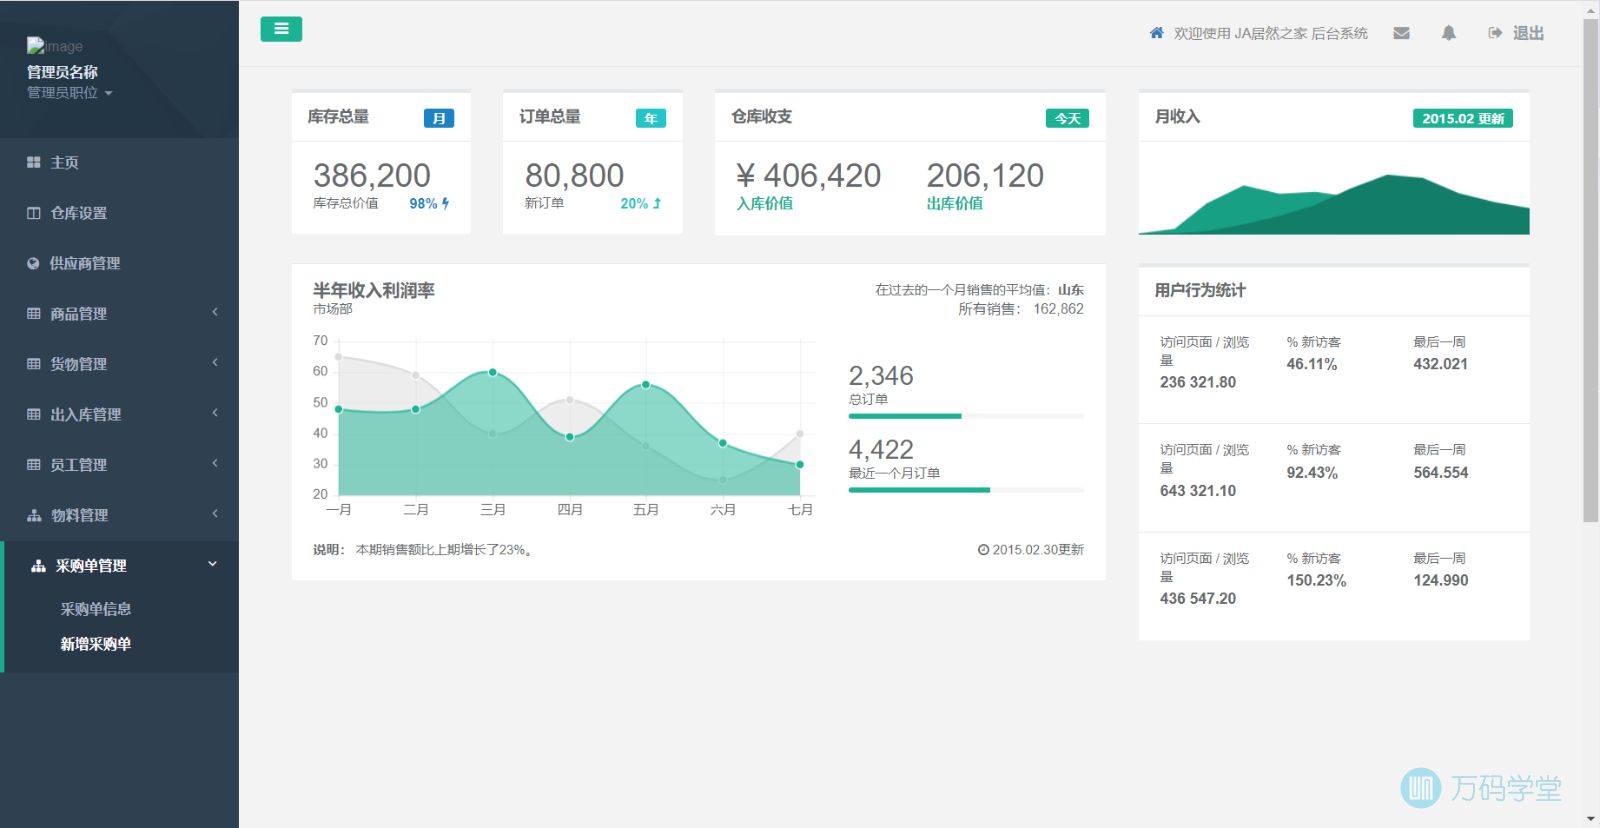Toggle the sidebar with the green hamburger button
The height and width of the screenshot is (828, 1600).
[281, 29]
